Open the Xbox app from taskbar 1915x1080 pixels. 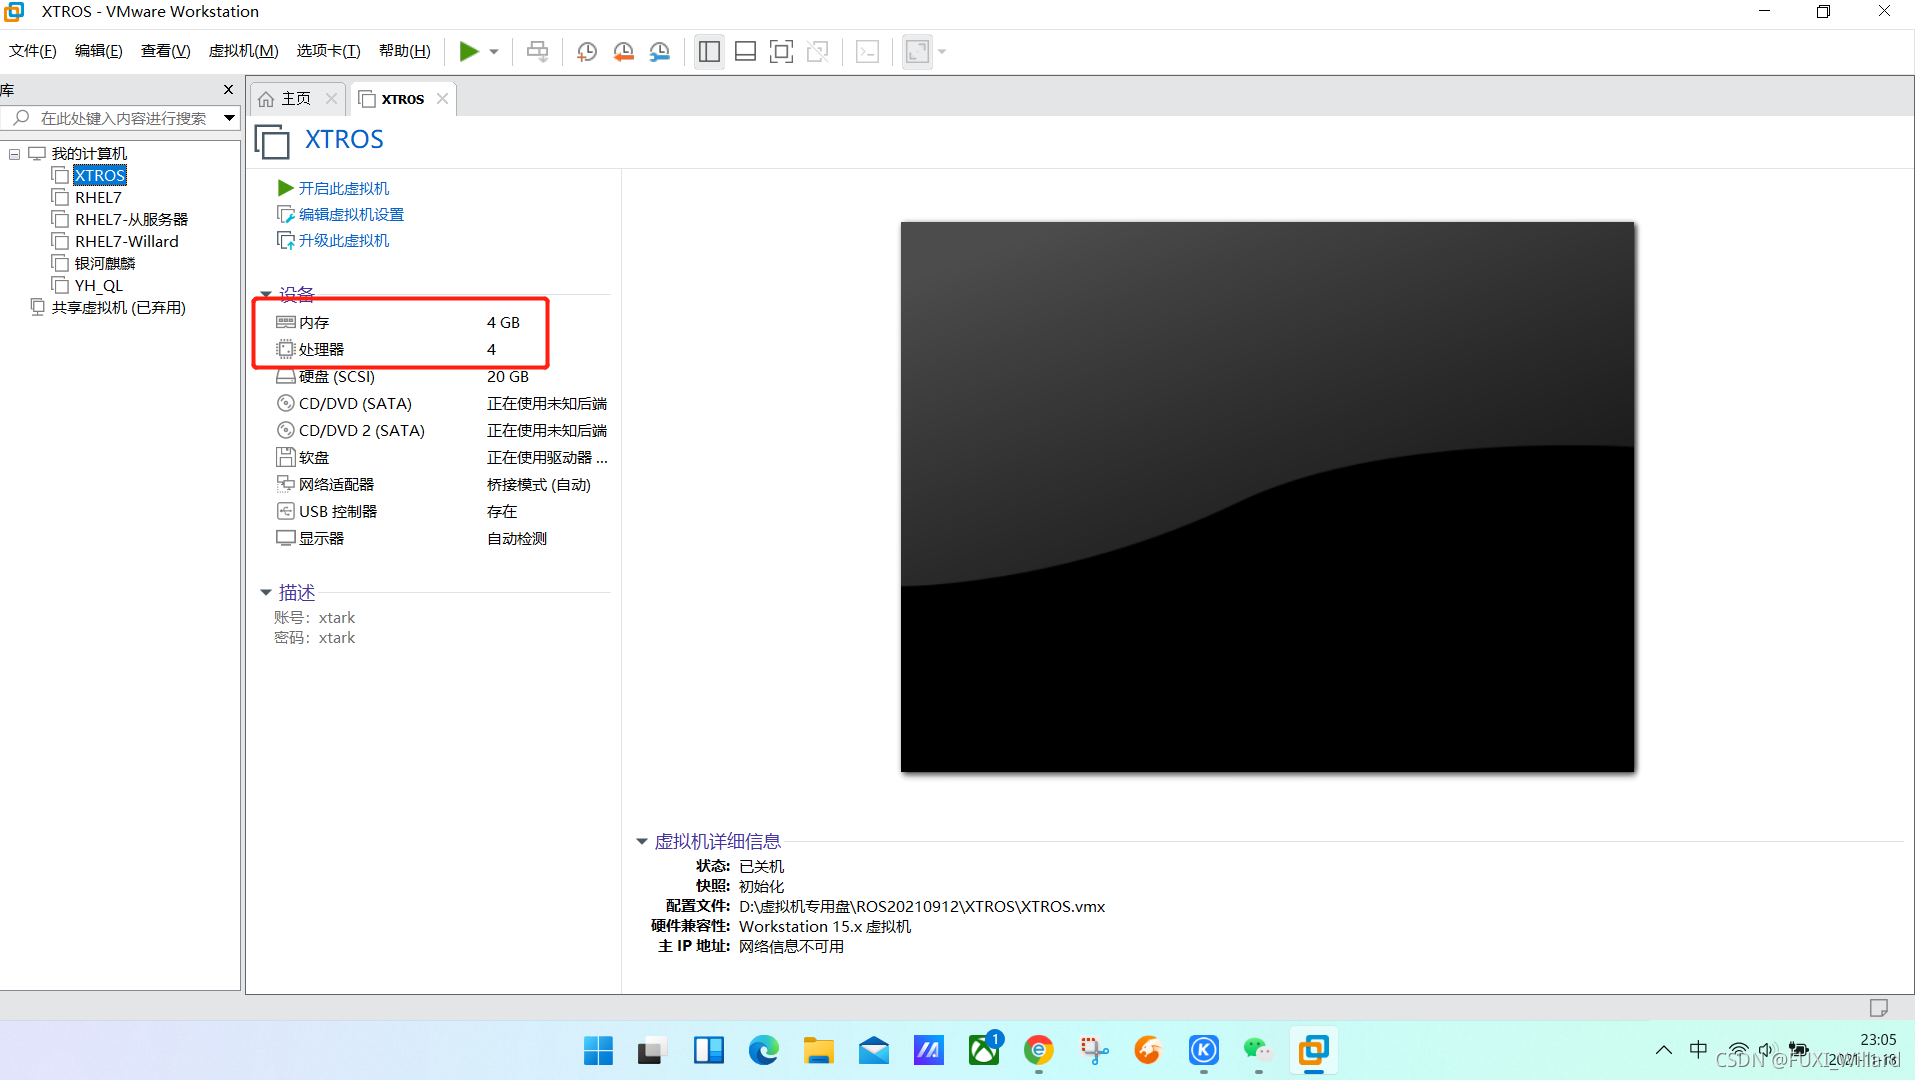[984, 1050]
